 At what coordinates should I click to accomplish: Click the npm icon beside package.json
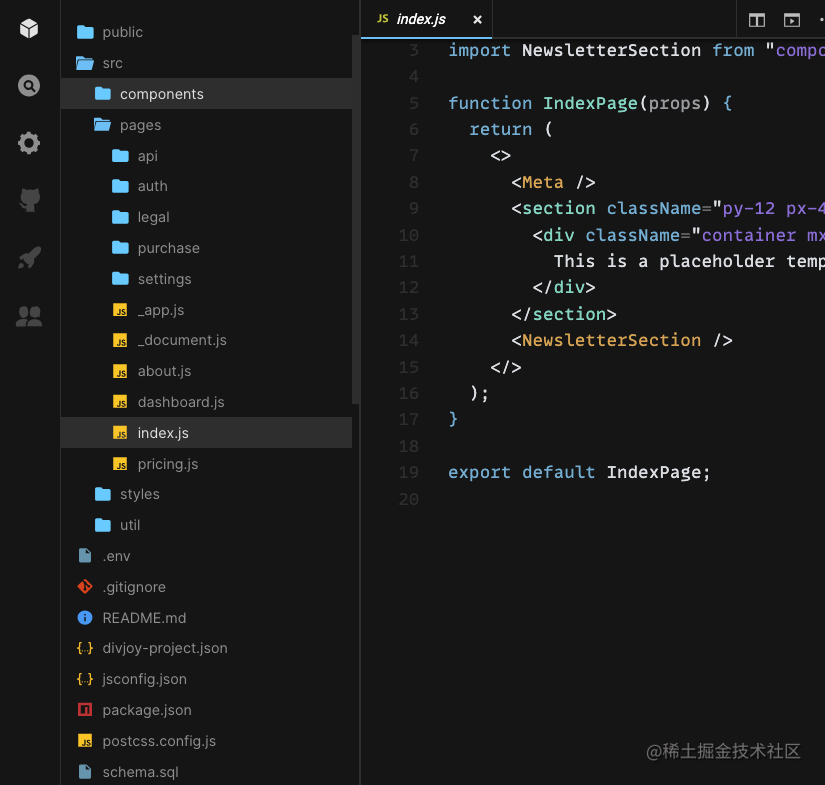click(x=85, y=710)
